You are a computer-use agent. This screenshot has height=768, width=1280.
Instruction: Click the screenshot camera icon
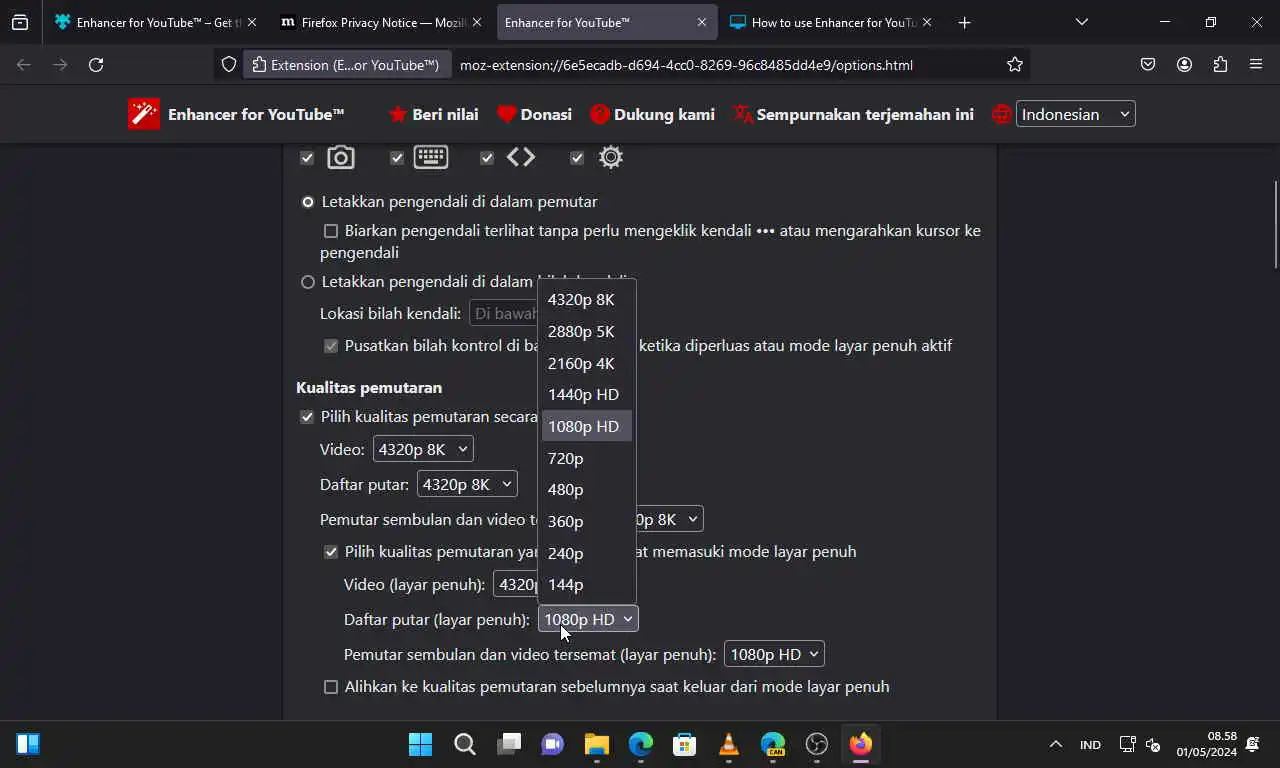341,157
